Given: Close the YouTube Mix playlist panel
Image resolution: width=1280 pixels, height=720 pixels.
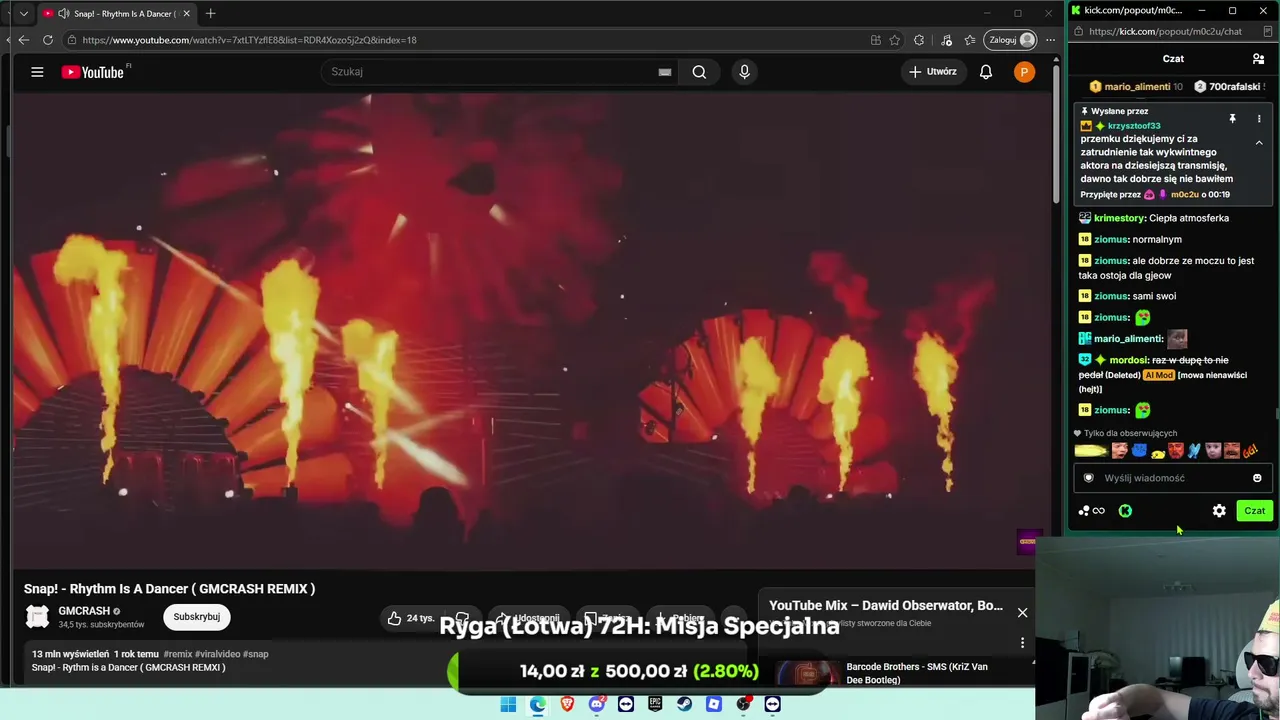Looking at the screenshot, I should point(1022,612).
